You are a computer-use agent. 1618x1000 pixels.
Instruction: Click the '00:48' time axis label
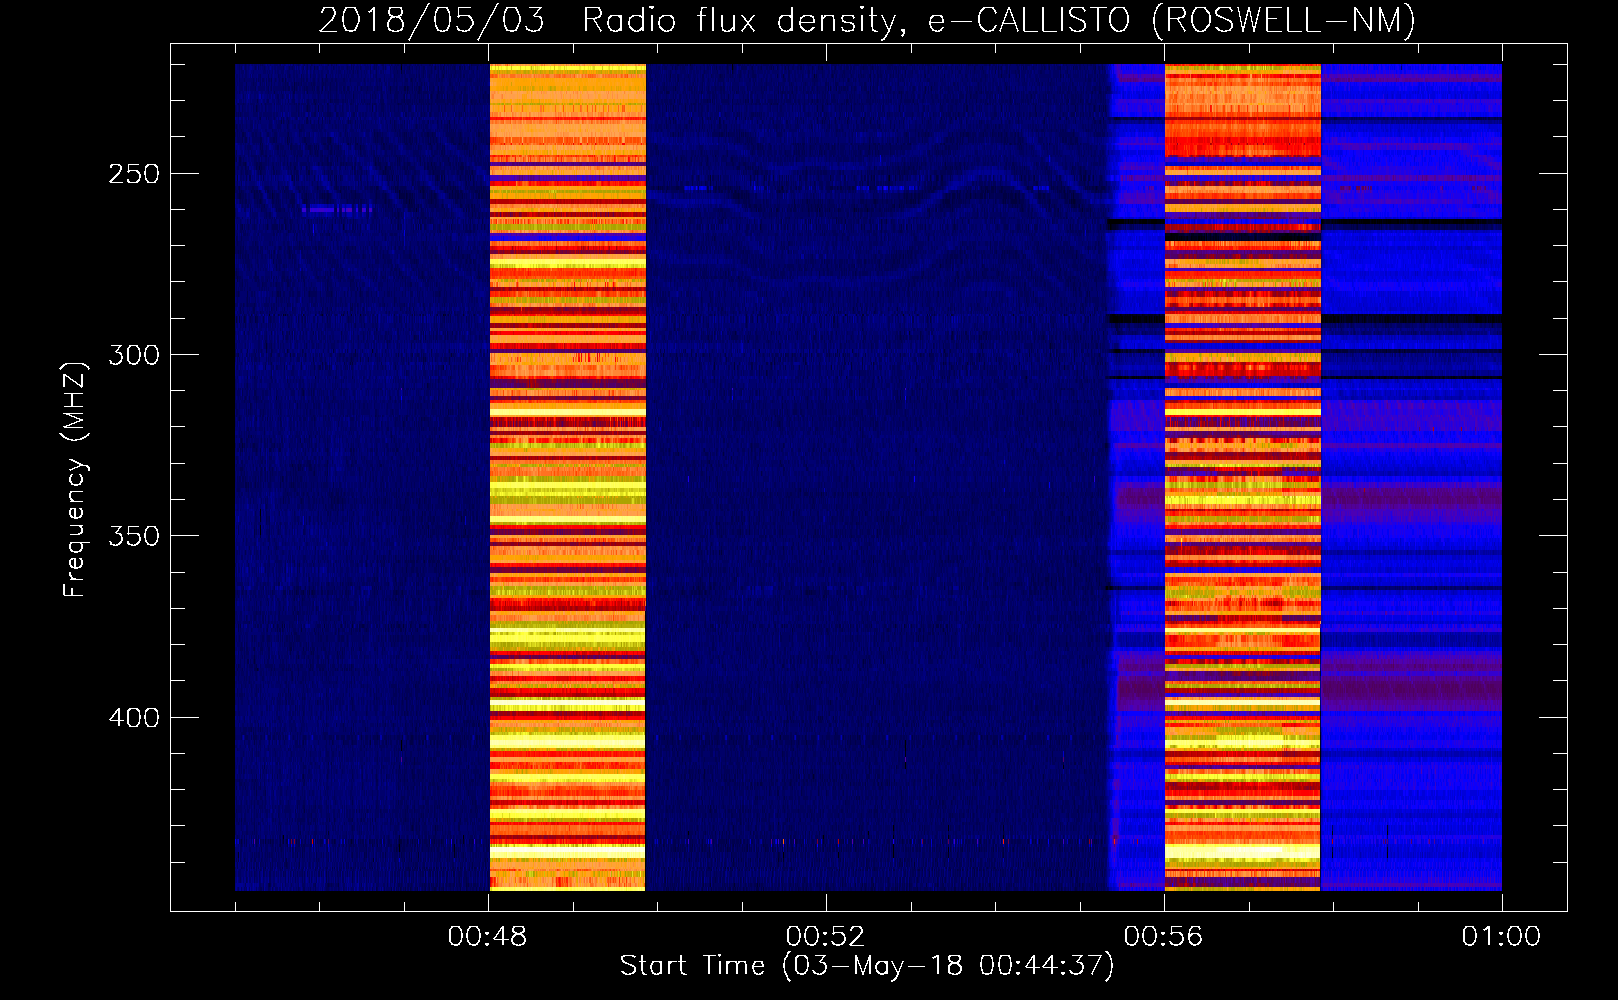click(x=487, y=936)
